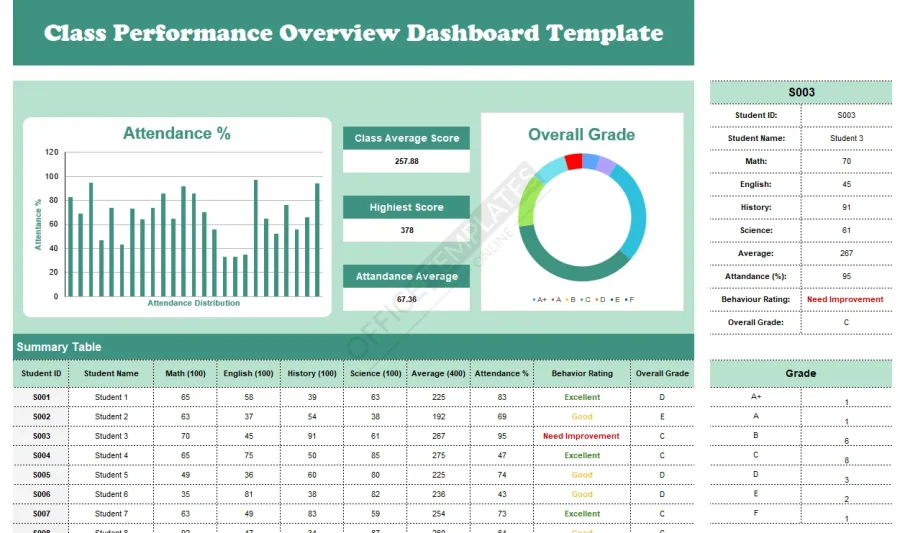The image size is (900, 533).
Task: Select the Student ID column header
Action: point(41,374)
